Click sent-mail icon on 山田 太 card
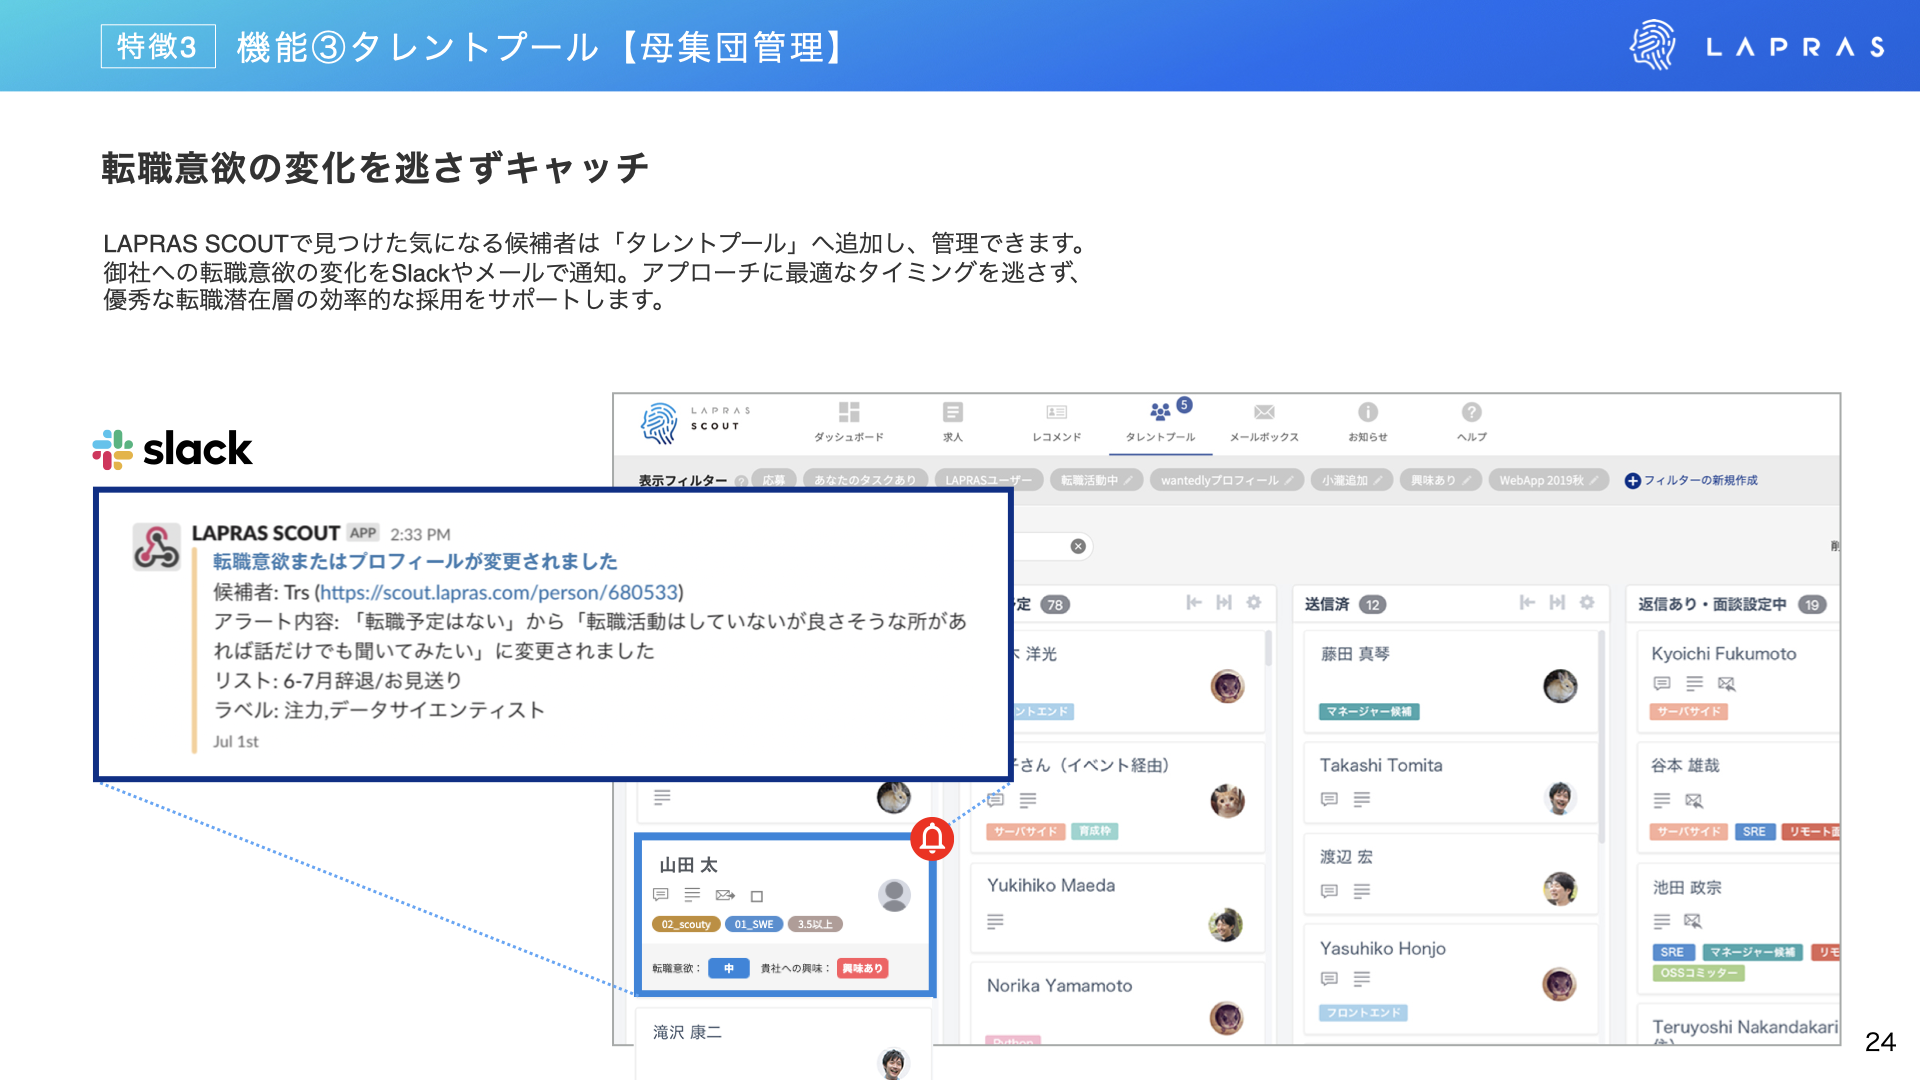 (x=726, y=895)
